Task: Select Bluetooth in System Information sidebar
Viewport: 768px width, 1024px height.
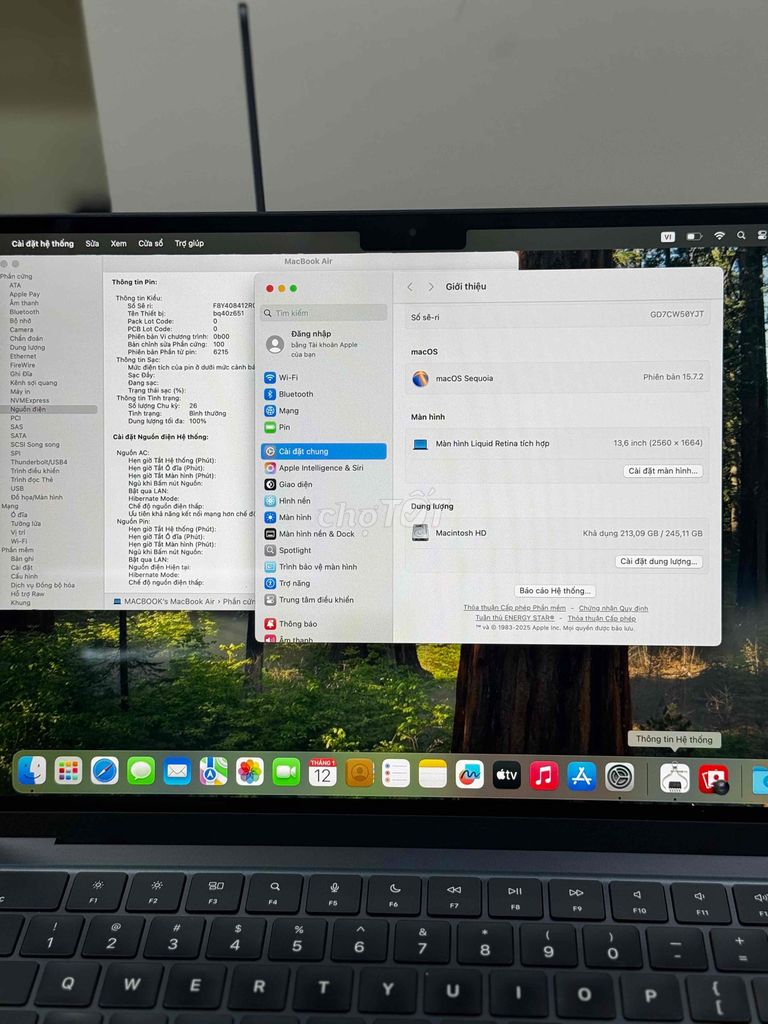Action: coord(24,312)
